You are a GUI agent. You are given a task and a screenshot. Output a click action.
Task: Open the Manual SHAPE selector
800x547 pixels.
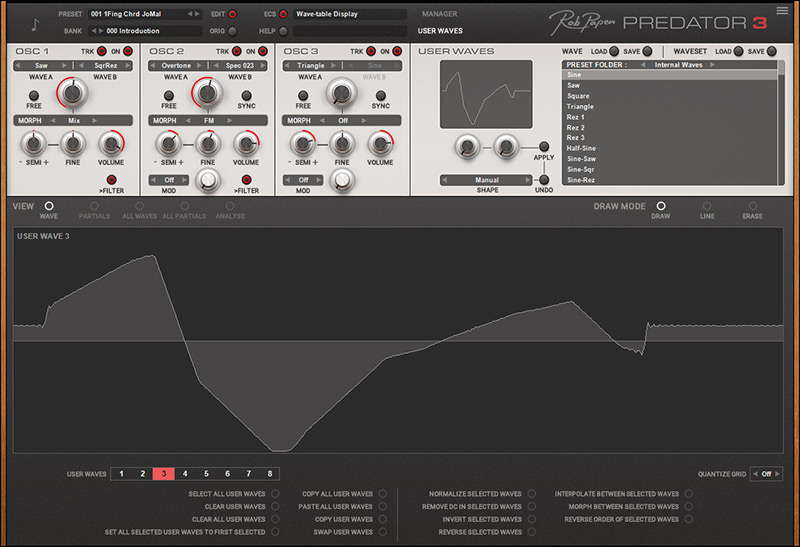(x=487, y=180)
